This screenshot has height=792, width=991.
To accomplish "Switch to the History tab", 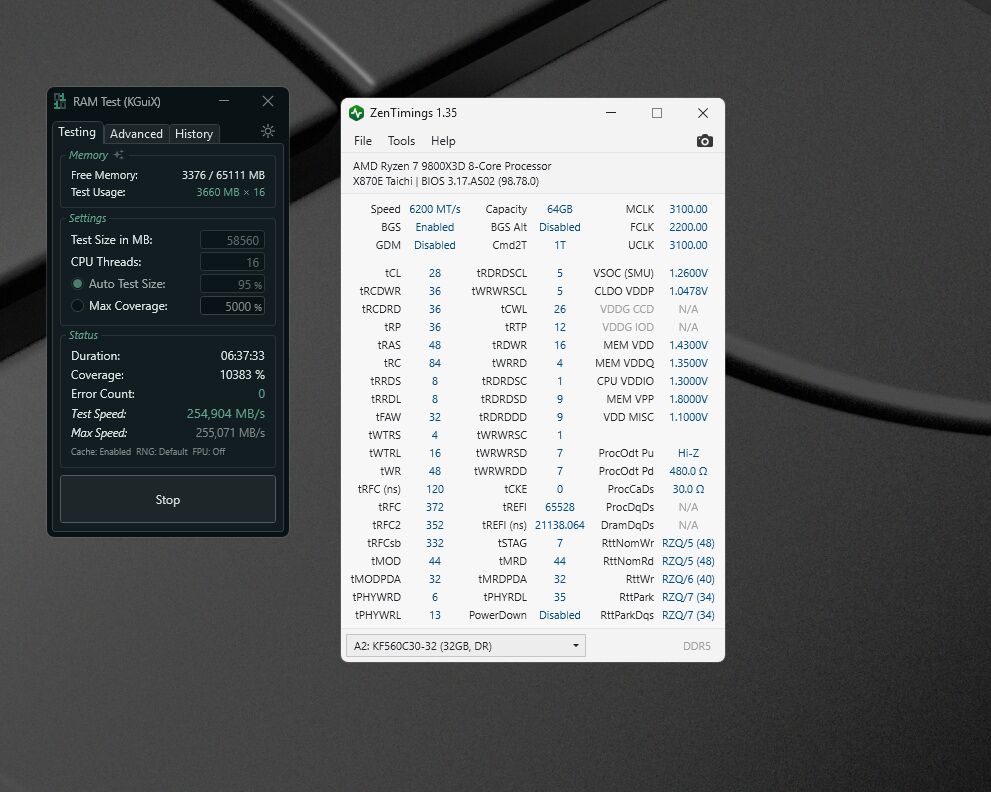I will 194,133.
